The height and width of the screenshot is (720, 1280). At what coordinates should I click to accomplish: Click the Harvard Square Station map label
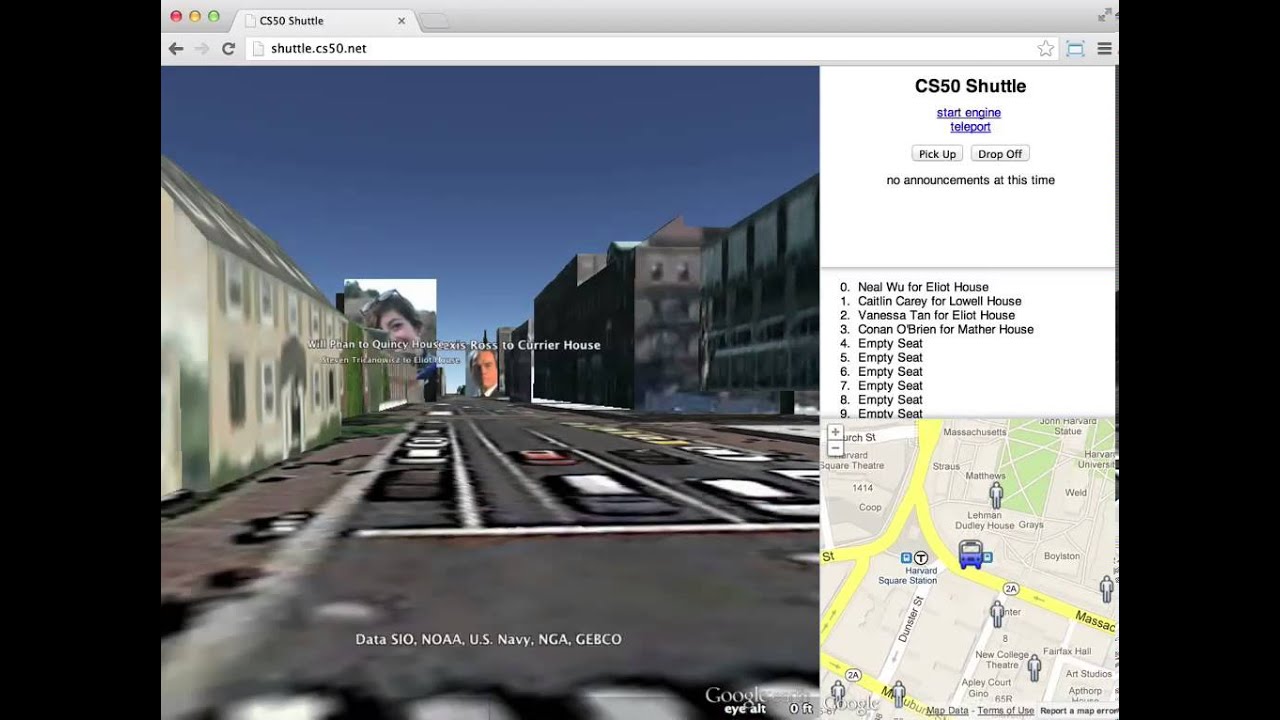(x=908, y=575)
